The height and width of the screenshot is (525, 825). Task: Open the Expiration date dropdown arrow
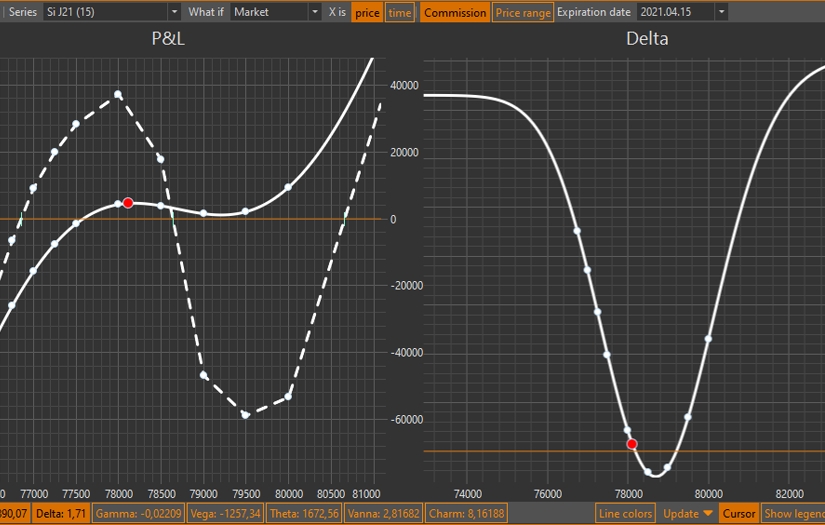tap(721, 12)
